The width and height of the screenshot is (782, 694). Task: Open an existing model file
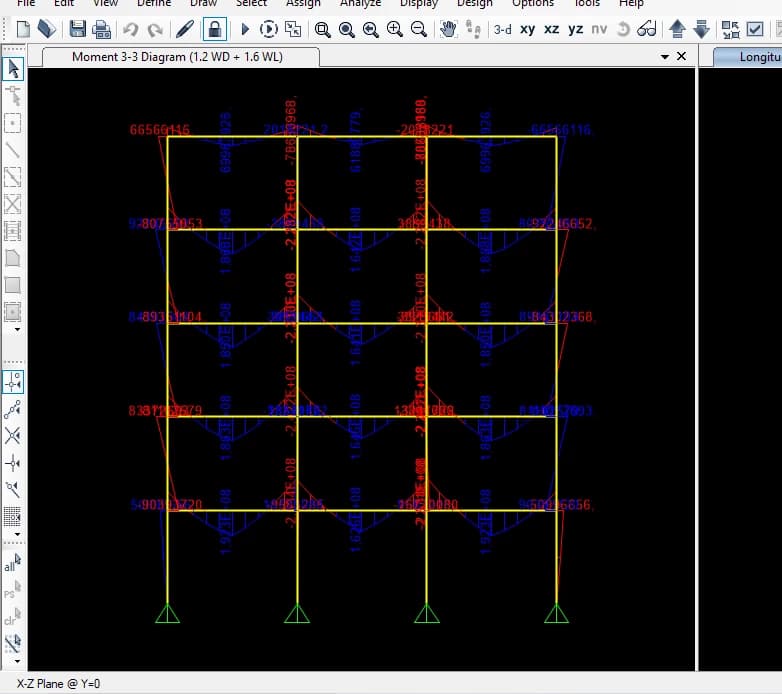point(46,29)
